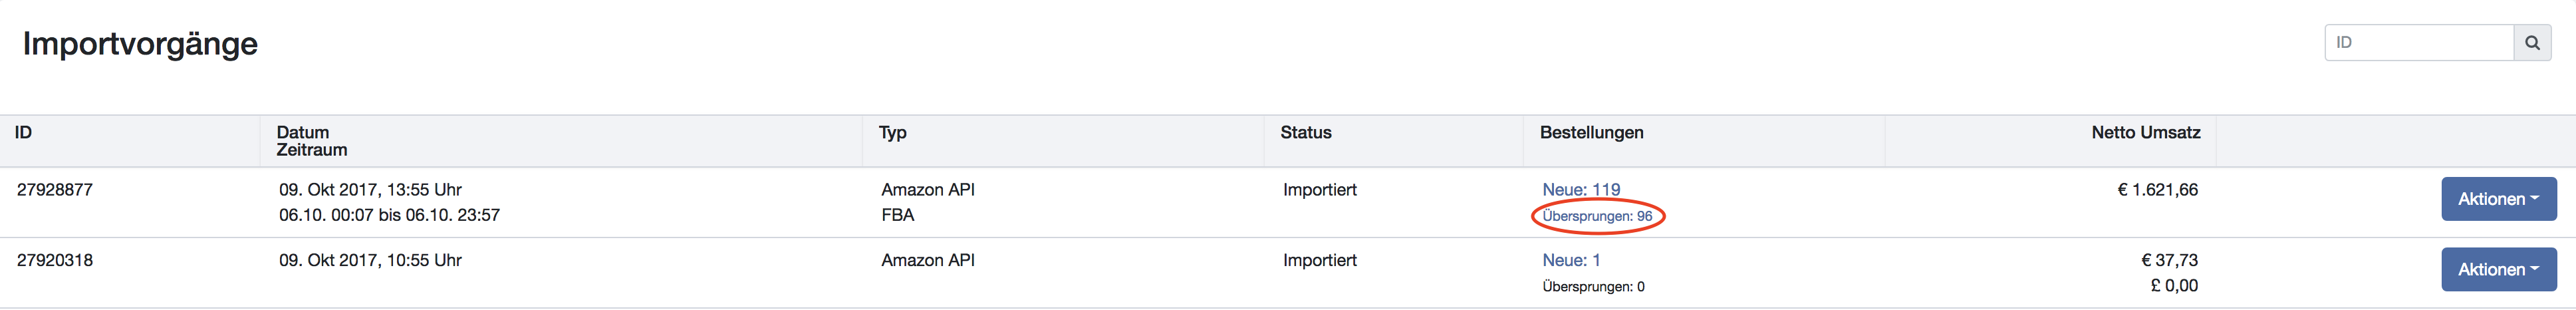Open the 'Neue: 1' orders link
Image resolution: width=2576 pixels, height=310 pixels.
coord(1571,260)
